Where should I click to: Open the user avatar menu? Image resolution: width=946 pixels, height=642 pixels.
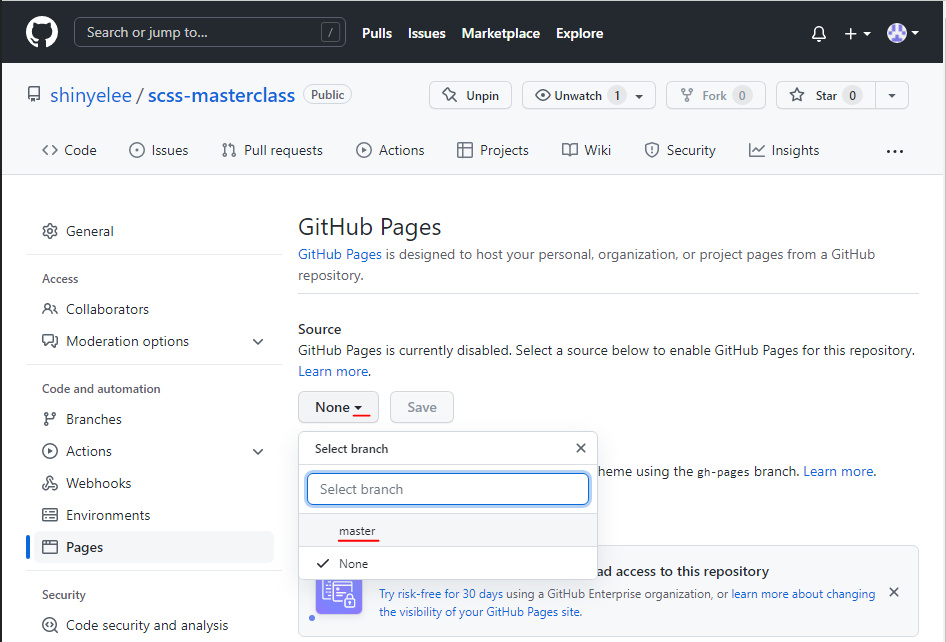[x=903, y=33]
